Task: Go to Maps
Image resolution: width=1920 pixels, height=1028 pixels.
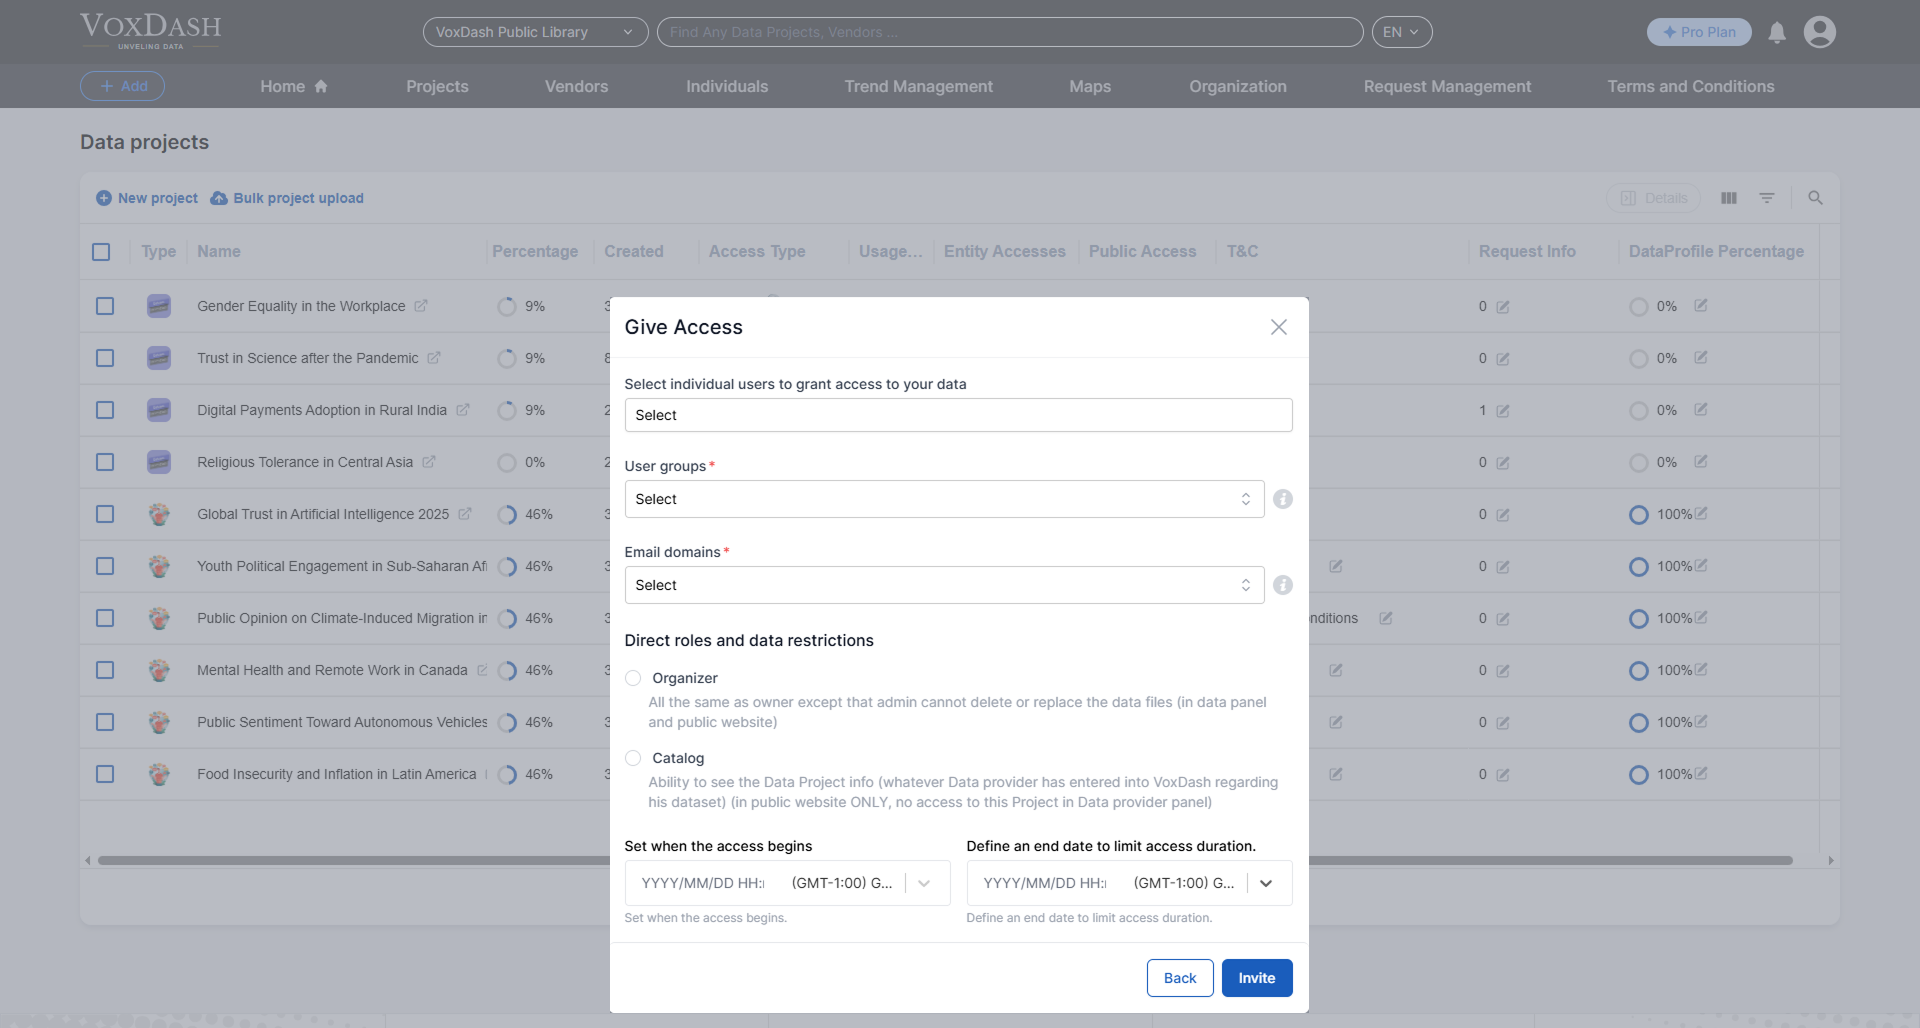Action: [x=1090, y=86]
